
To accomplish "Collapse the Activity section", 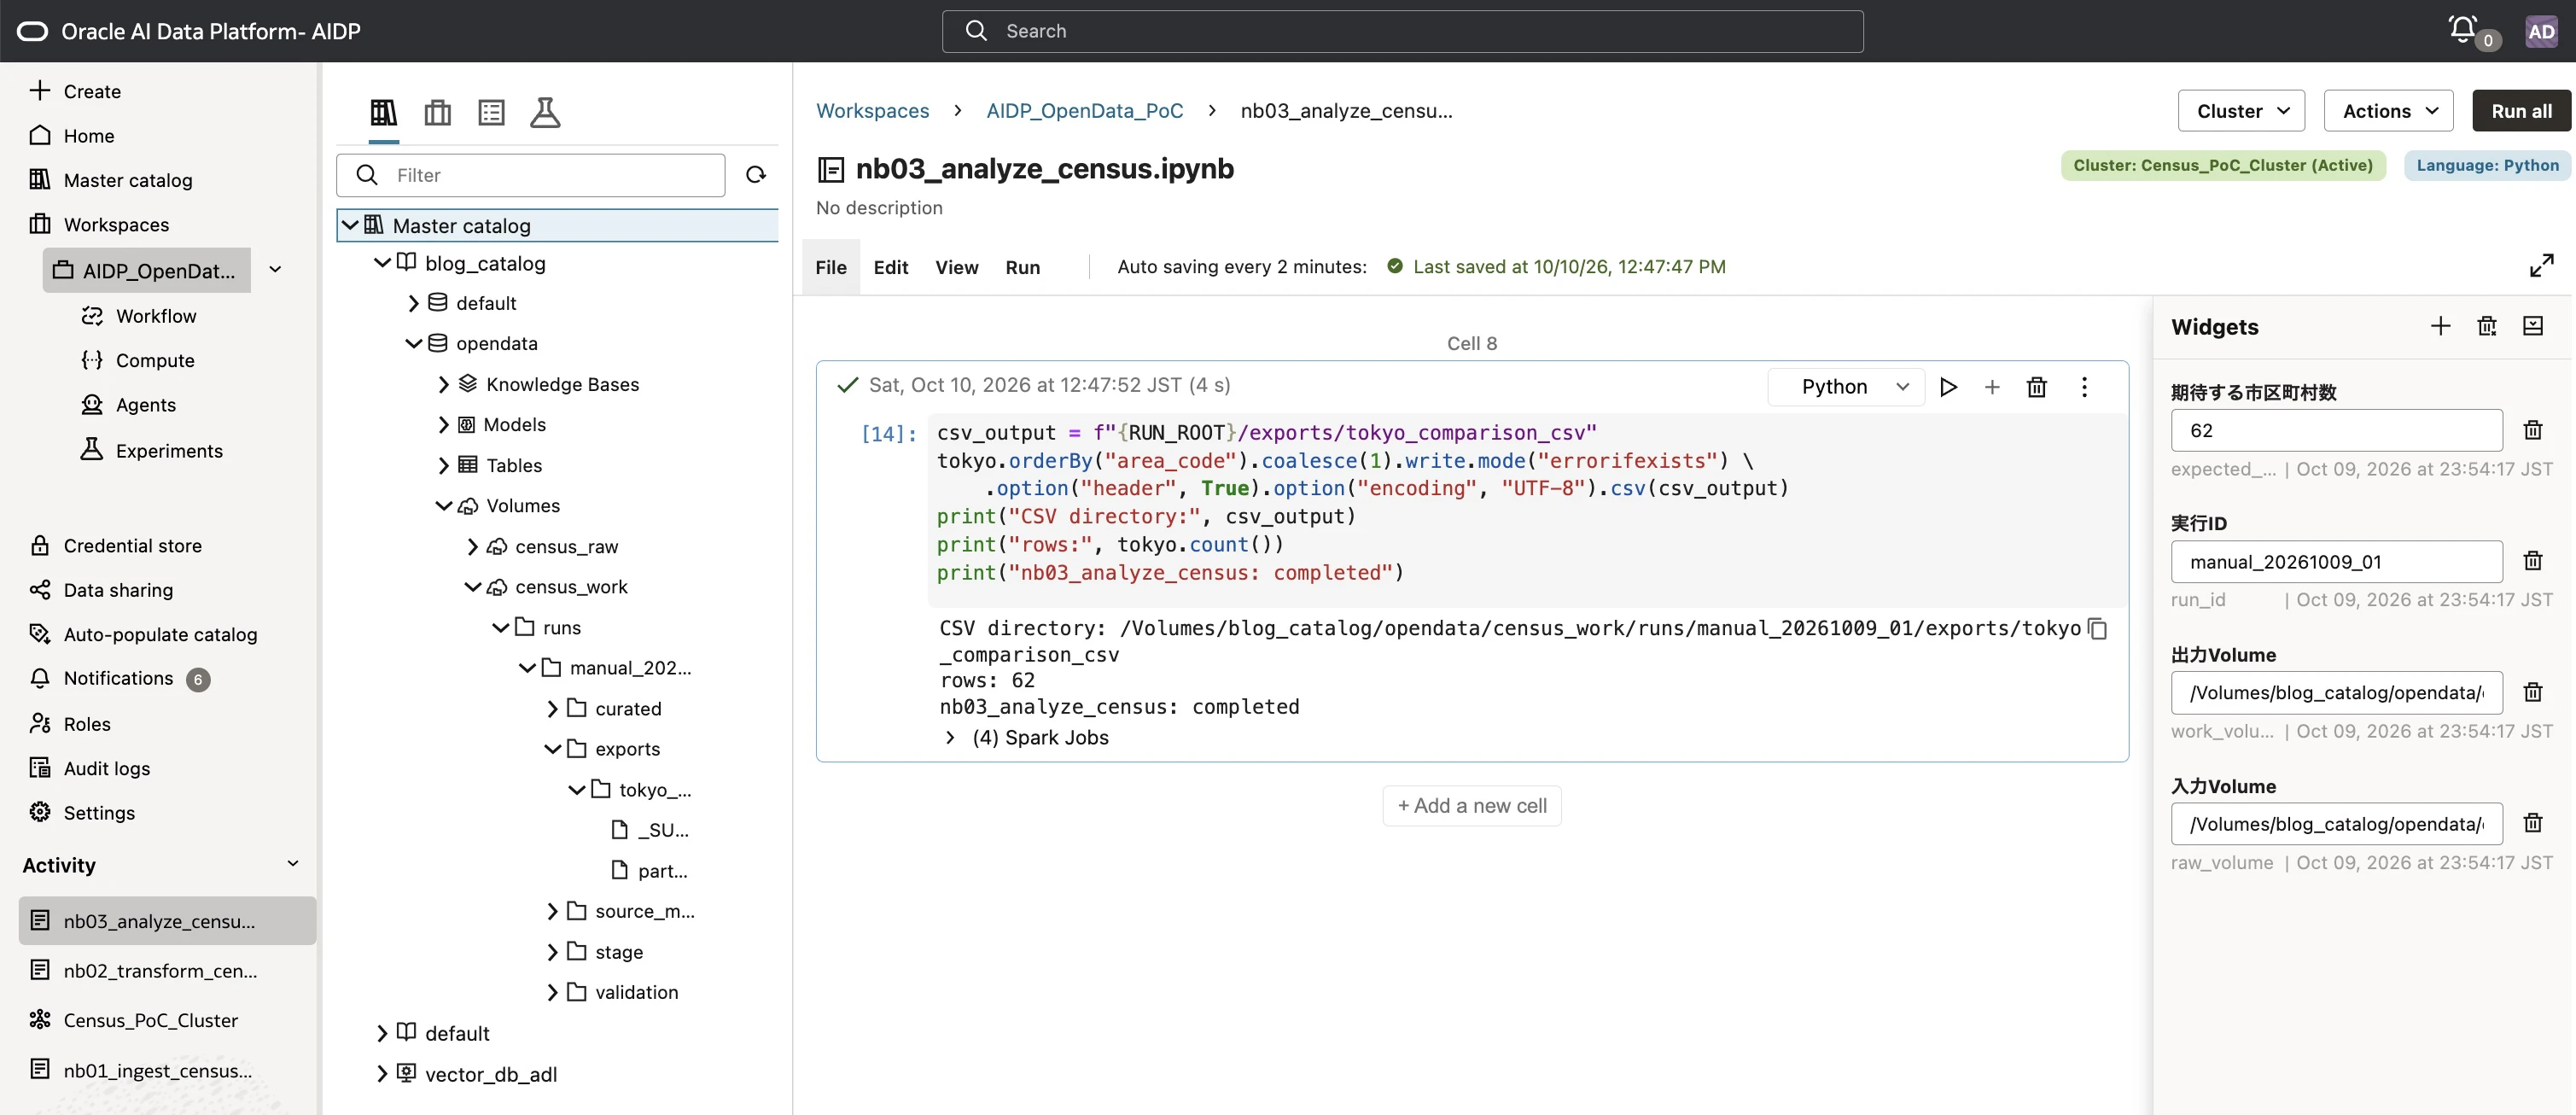I will pyautogui.click(x=293, y=864).
